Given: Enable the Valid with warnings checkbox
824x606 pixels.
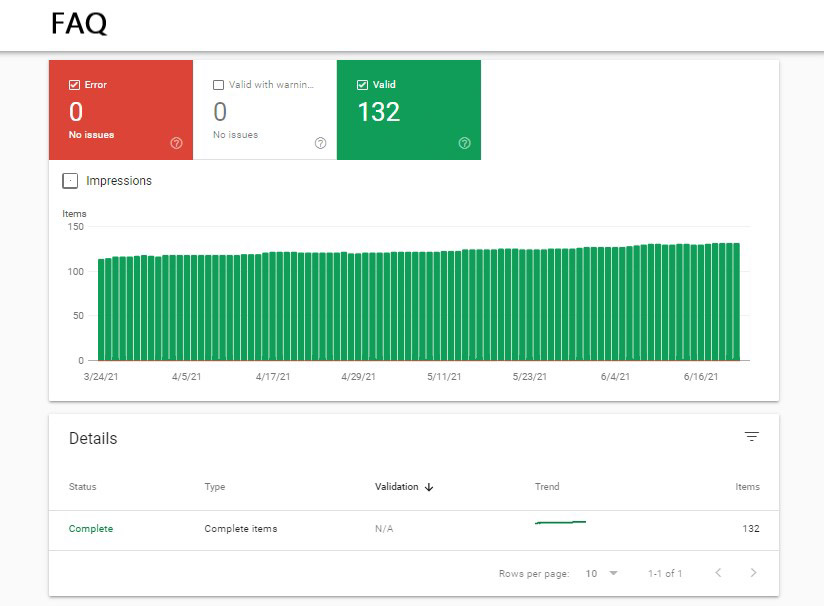Looking at the screenshot, I should pyautogui.click(x=218, y=85).
